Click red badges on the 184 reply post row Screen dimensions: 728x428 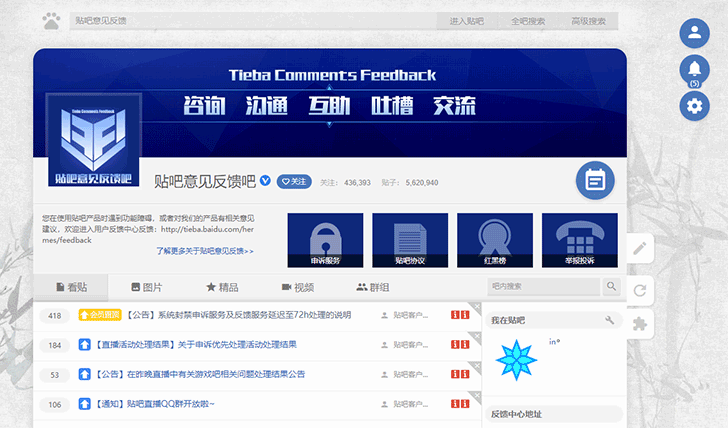click(460, 344)
